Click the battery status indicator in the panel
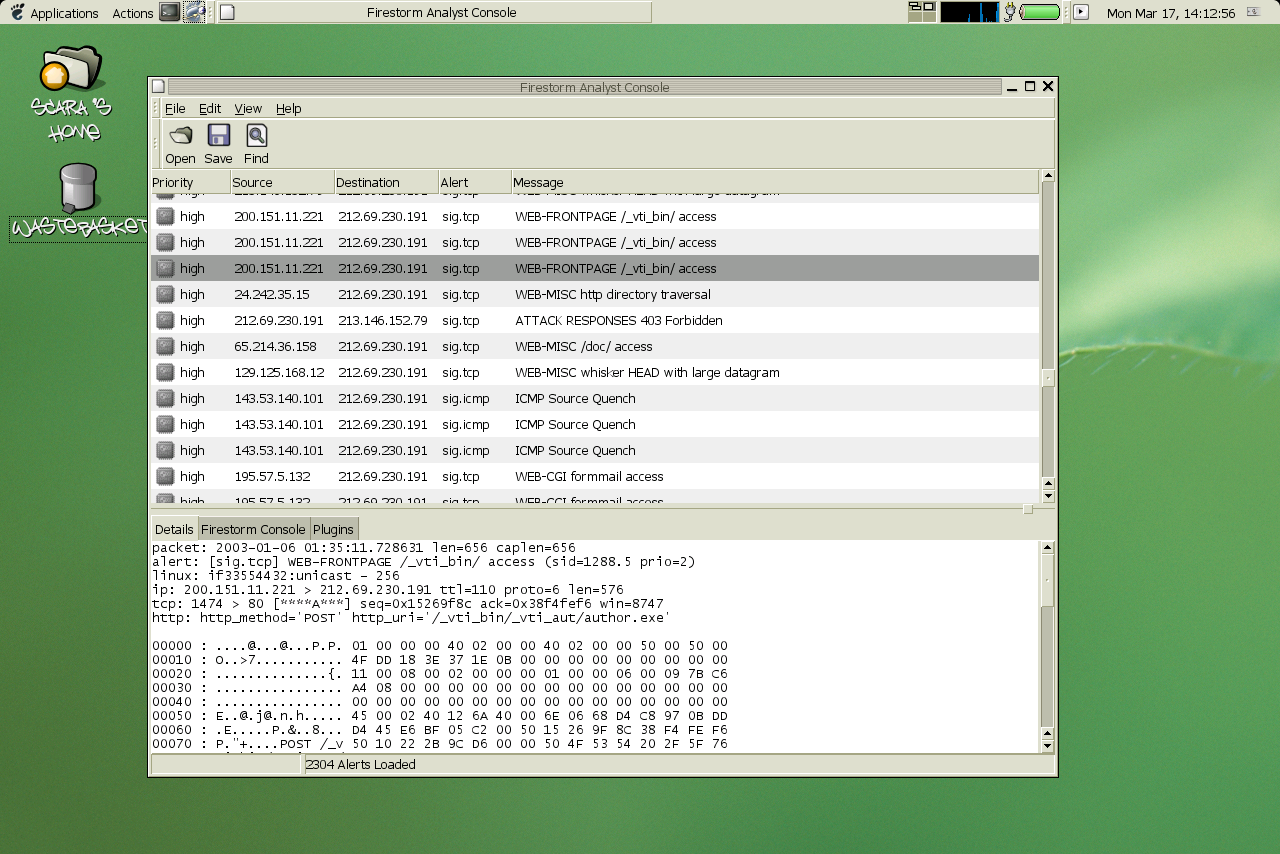This screenshot has height=854, width=1280. (x=1039, y=12)
